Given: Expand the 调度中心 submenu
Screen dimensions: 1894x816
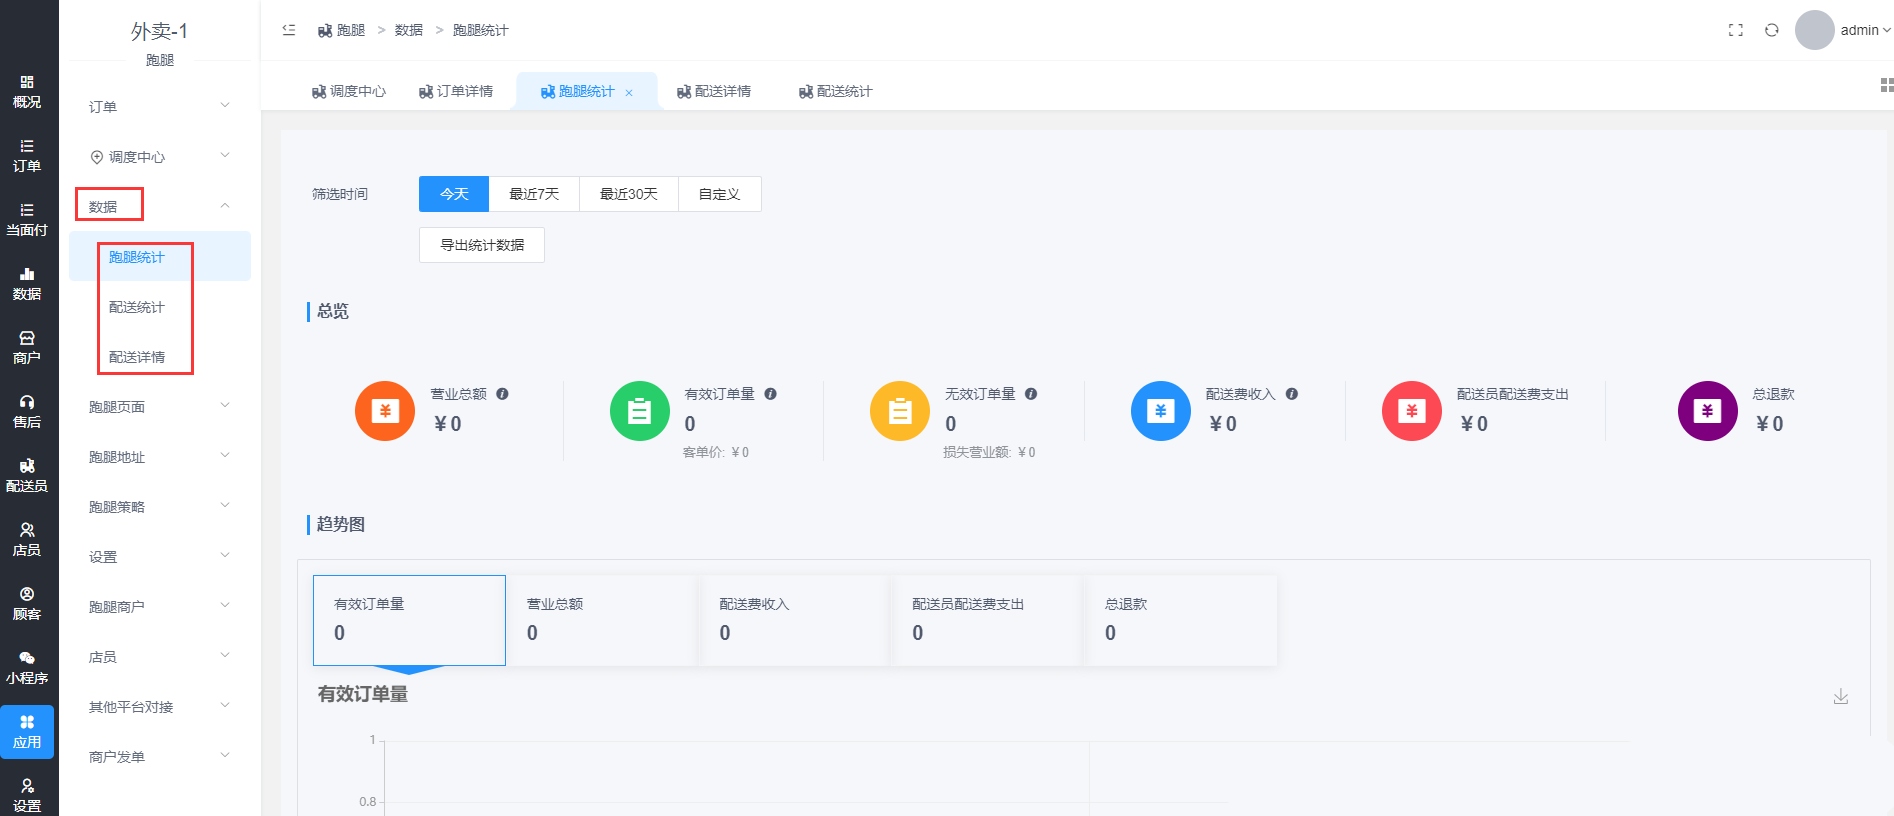Looking at the screenshot, I should click(160, 156).
